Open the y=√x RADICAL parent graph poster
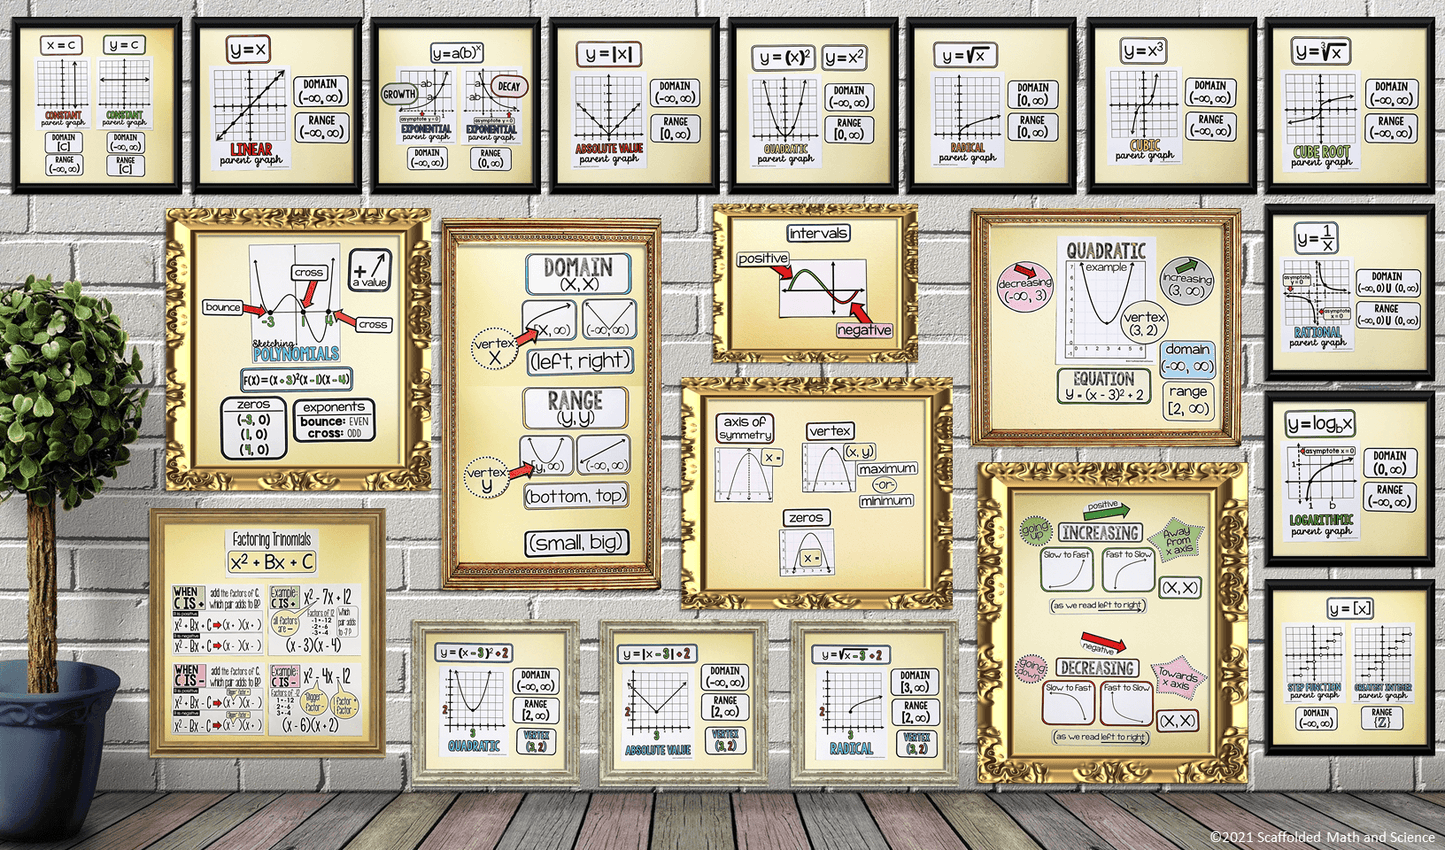Image resolution: width=1445 pixels, height=850 pixels. pyautogui.click(x=991, y=105)
